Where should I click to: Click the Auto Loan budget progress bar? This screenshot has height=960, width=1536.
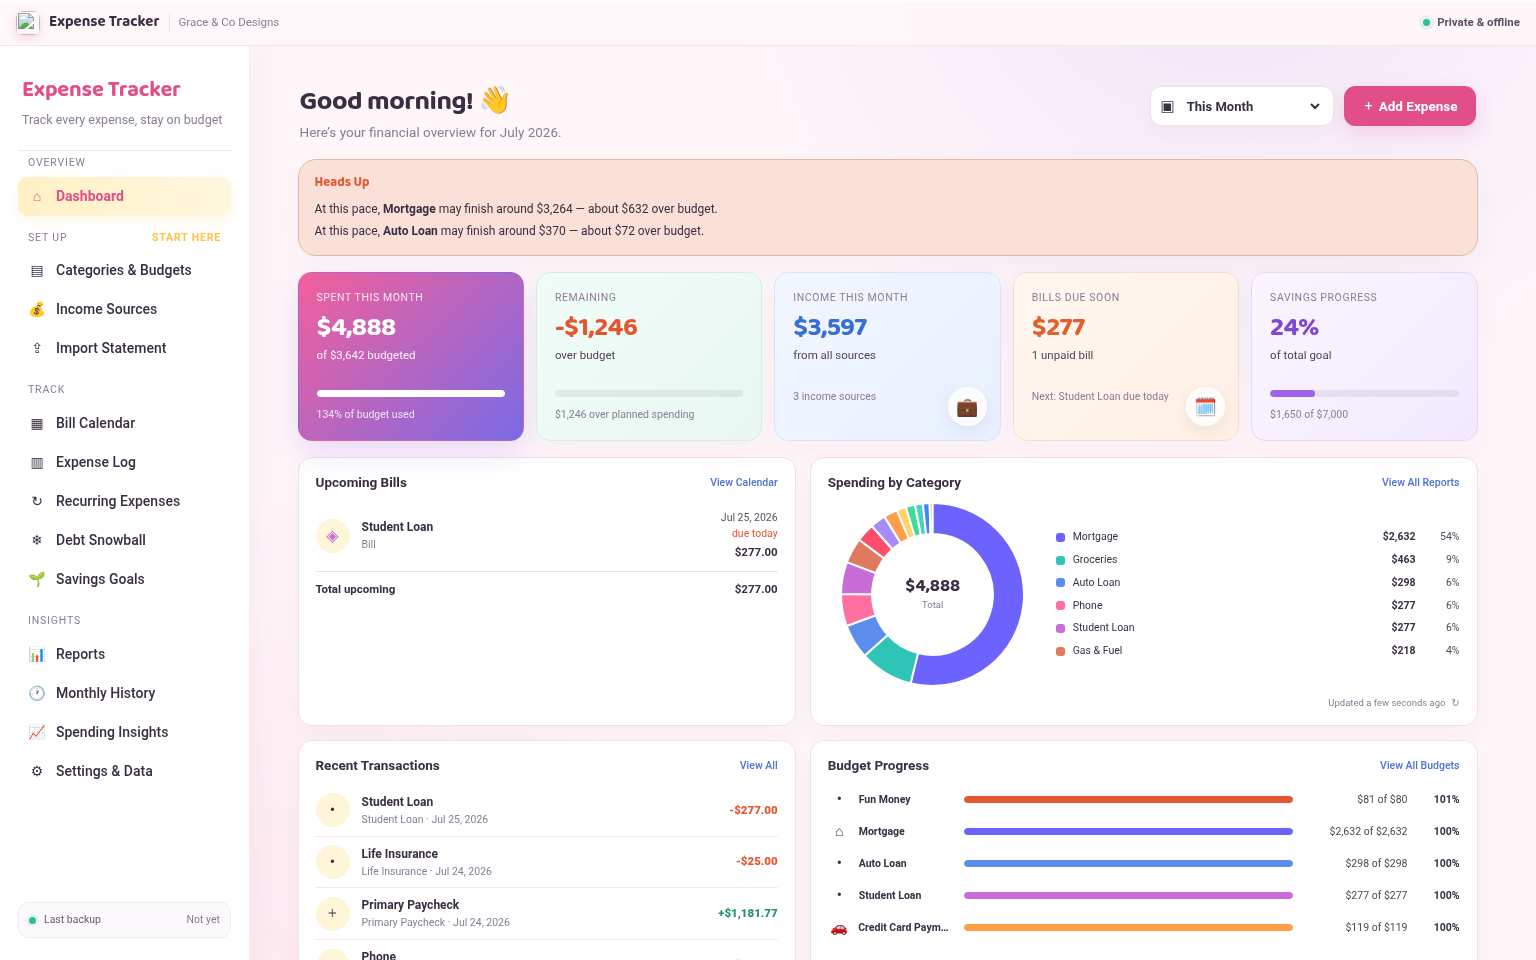pyautogui.click(x=1128, y=864)
